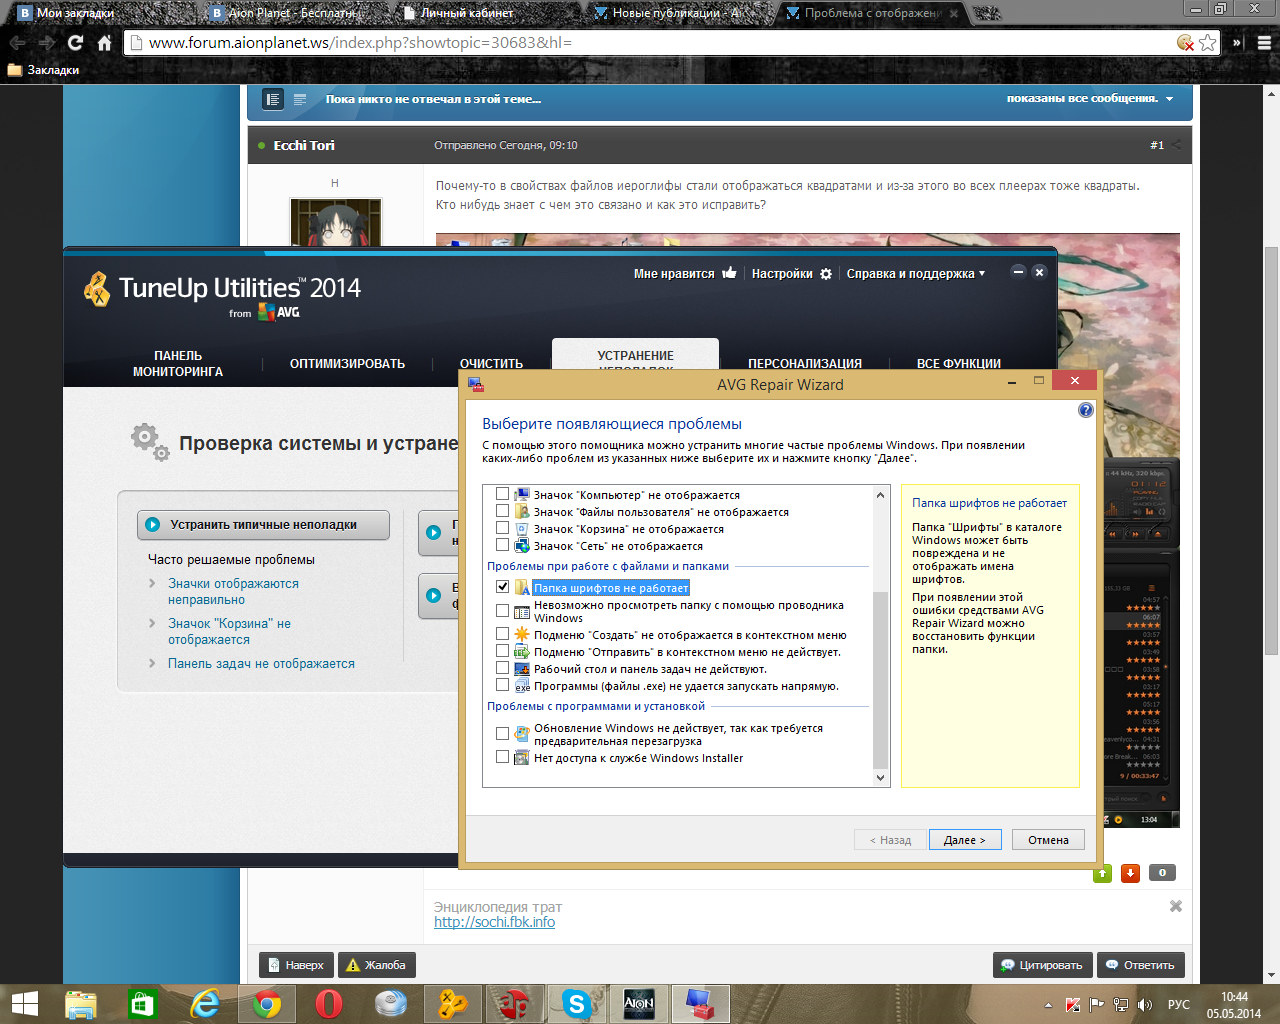Click the browser page vertical scrollbar
The height and width of the screenshot is (1024, 1280).
point(1271,450)
